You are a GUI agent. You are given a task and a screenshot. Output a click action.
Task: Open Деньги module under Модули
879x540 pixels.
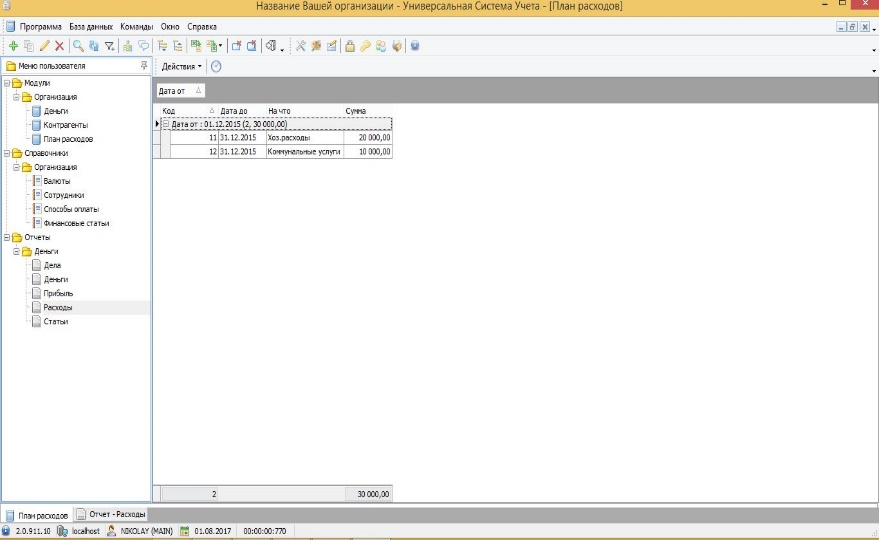click(55, 111)
